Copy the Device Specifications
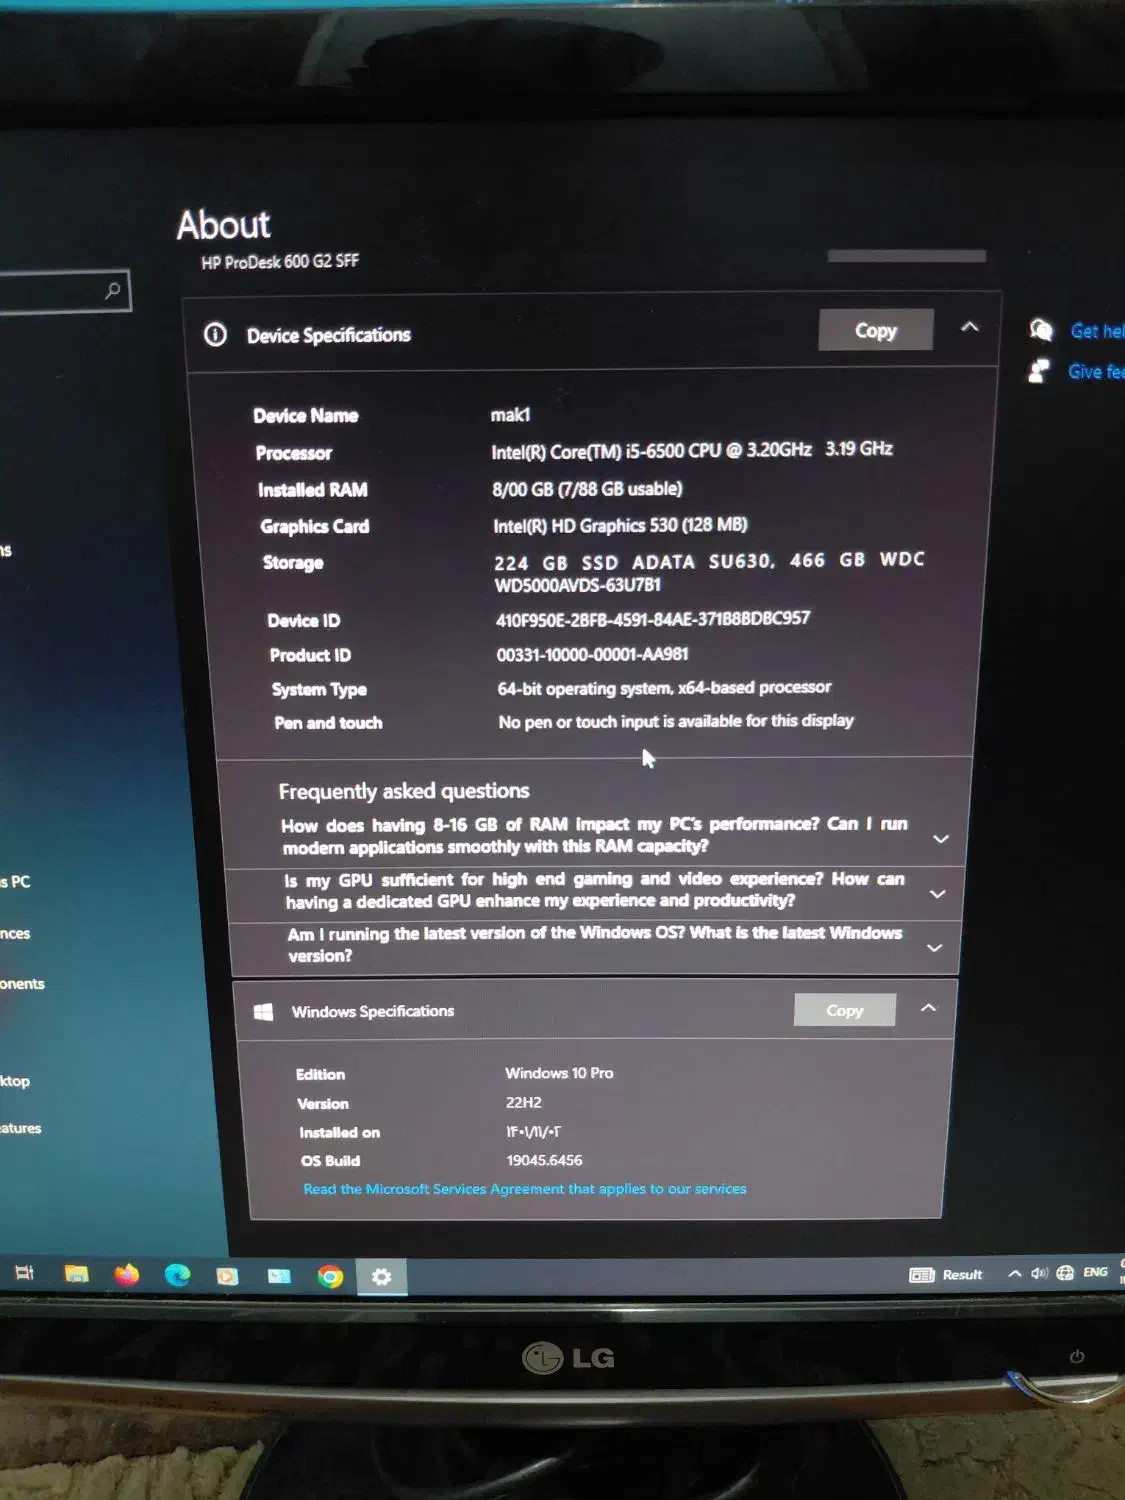Screen dimensions: 1125x1500 (x=875, y=330)
